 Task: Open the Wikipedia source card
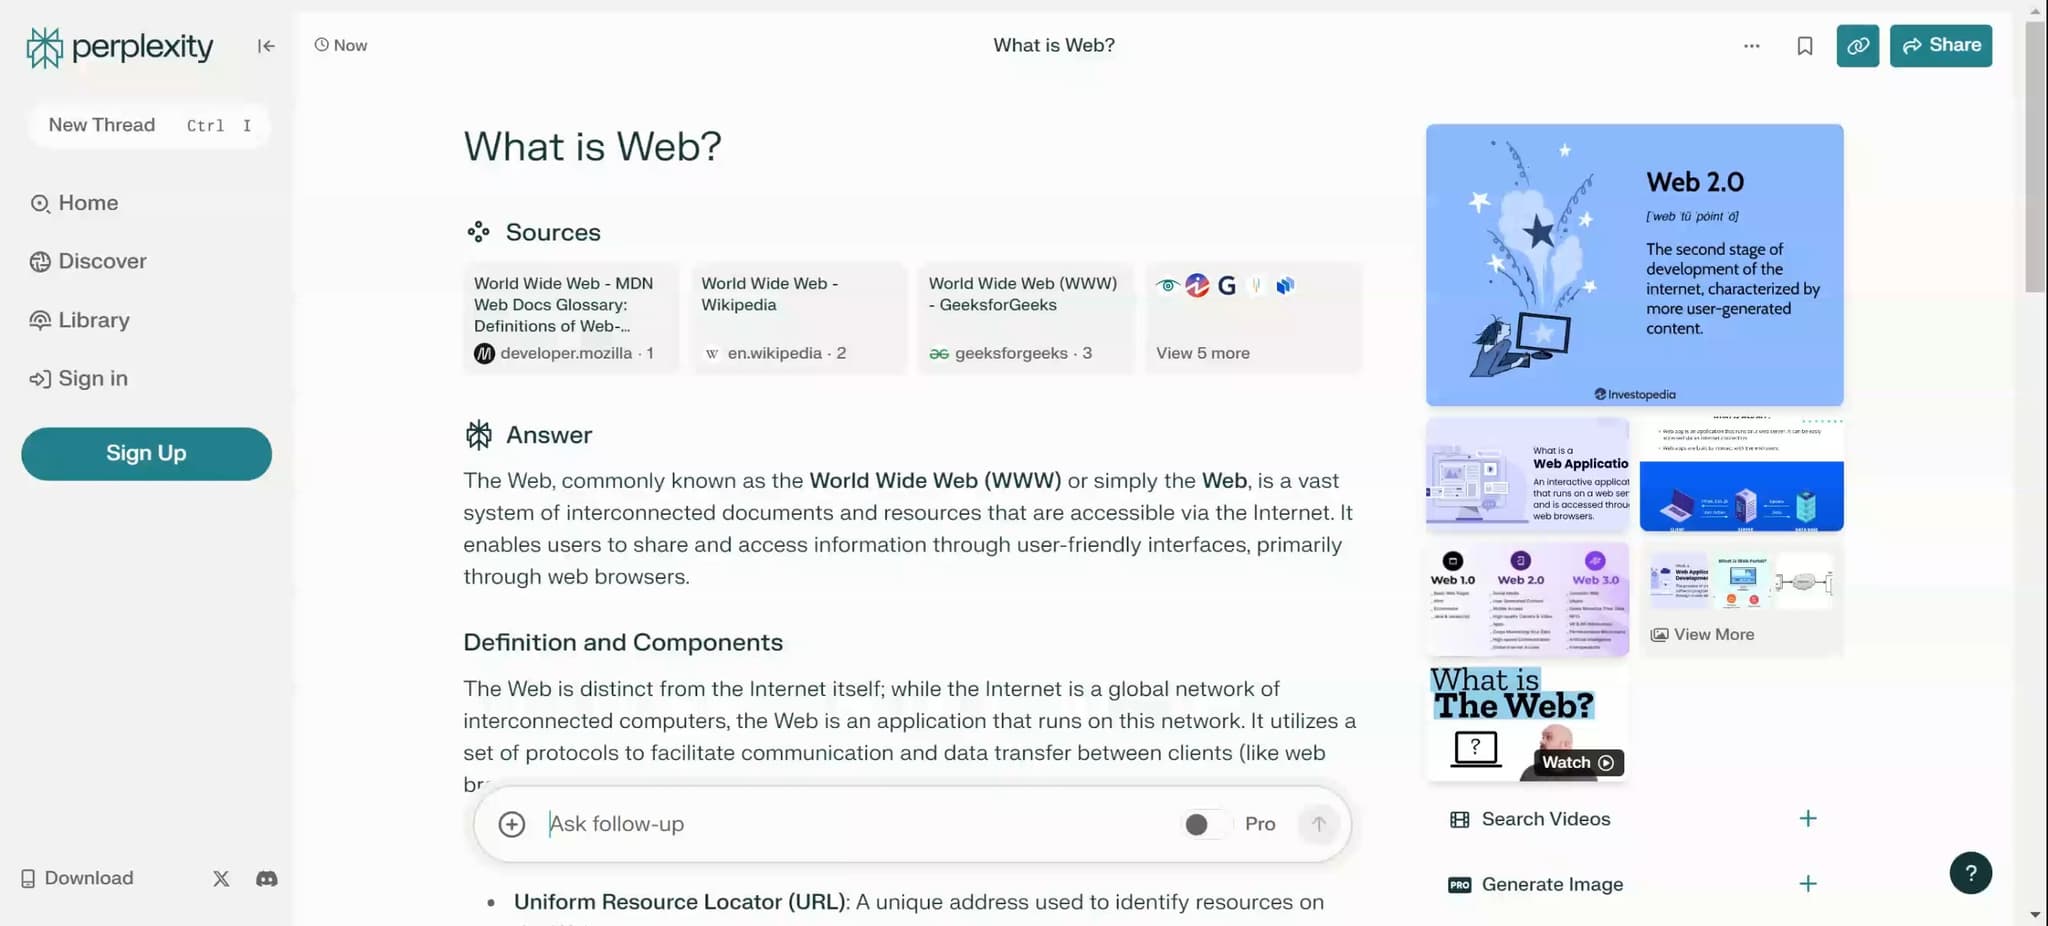coord(798,318)
